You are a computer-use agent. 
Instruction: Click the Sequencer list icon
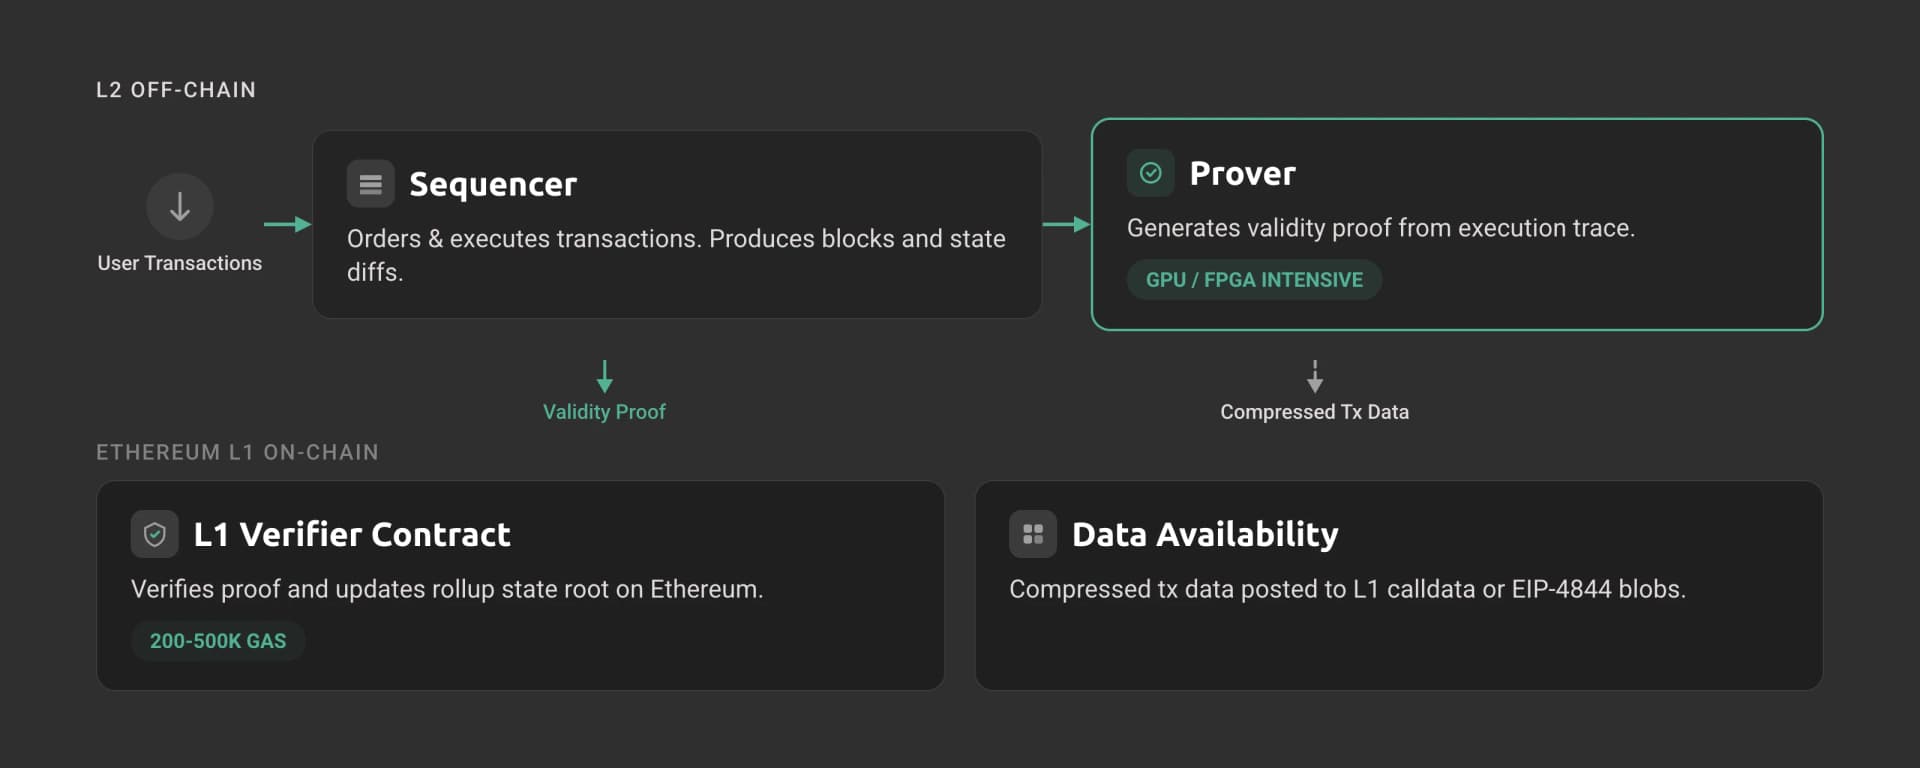[370, 184]
